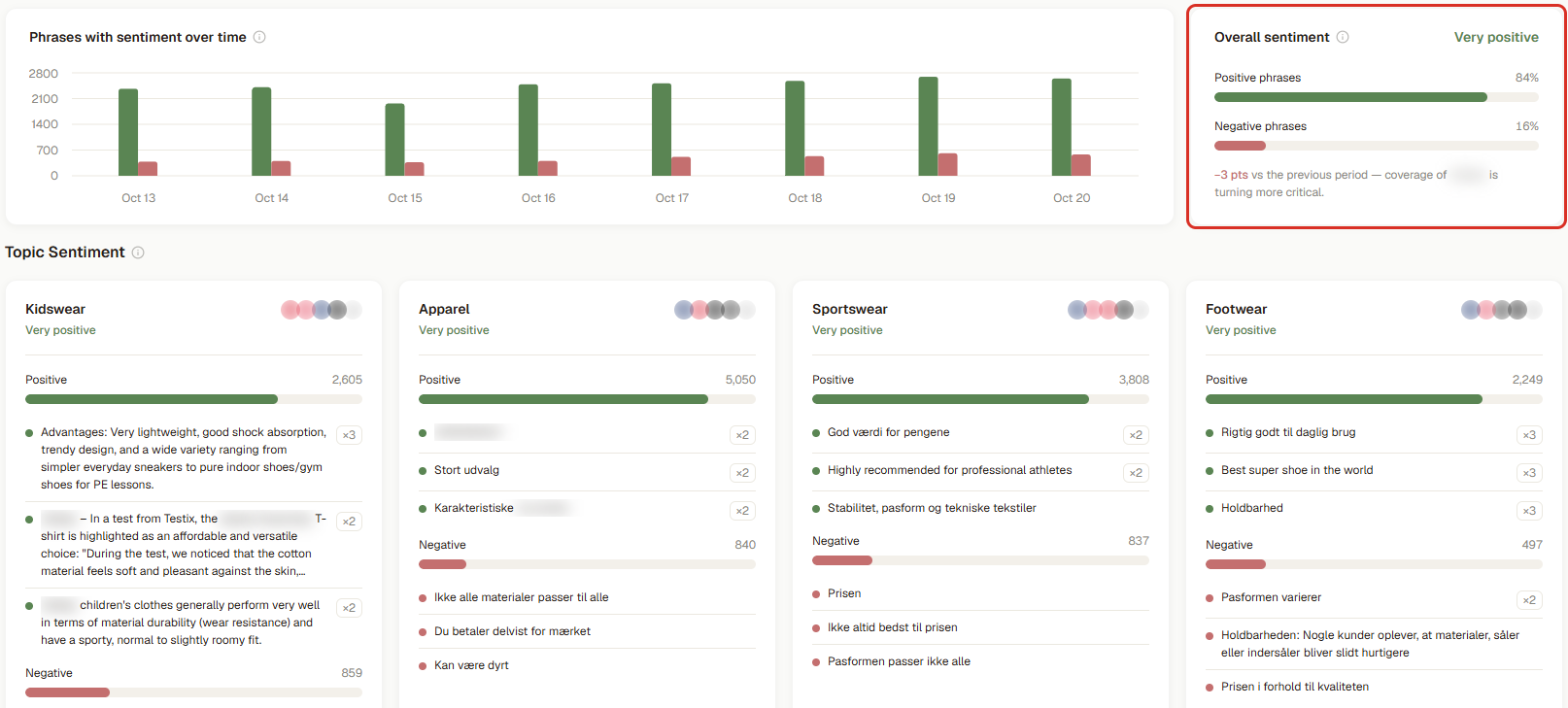Select the Oct 17 negative red bar
Image resolution: width=1568 pixels, height=708 pixels.
(x=681, y=166)
